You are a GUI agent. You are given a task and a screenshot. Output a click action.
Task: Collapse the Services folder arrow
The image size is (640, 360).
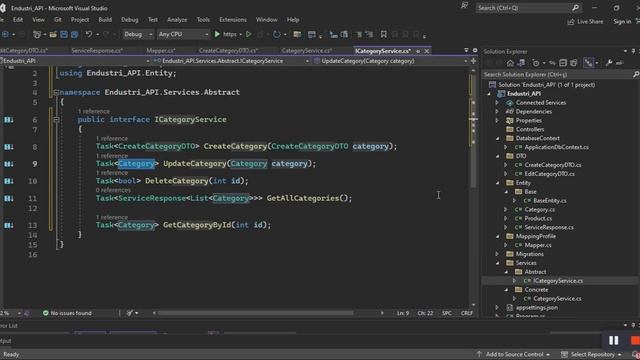498,263
